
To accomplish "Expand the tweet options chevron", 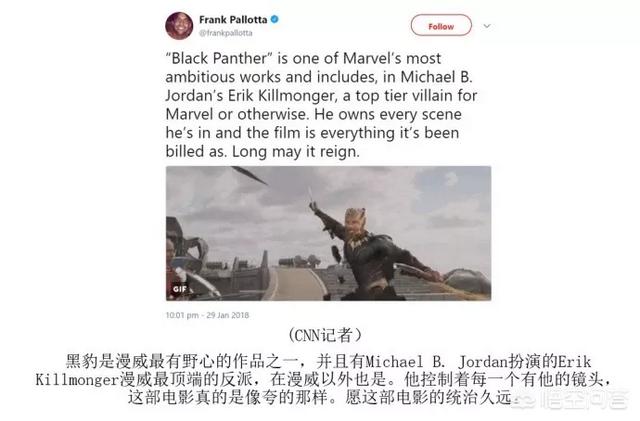I will pos(487,26).
